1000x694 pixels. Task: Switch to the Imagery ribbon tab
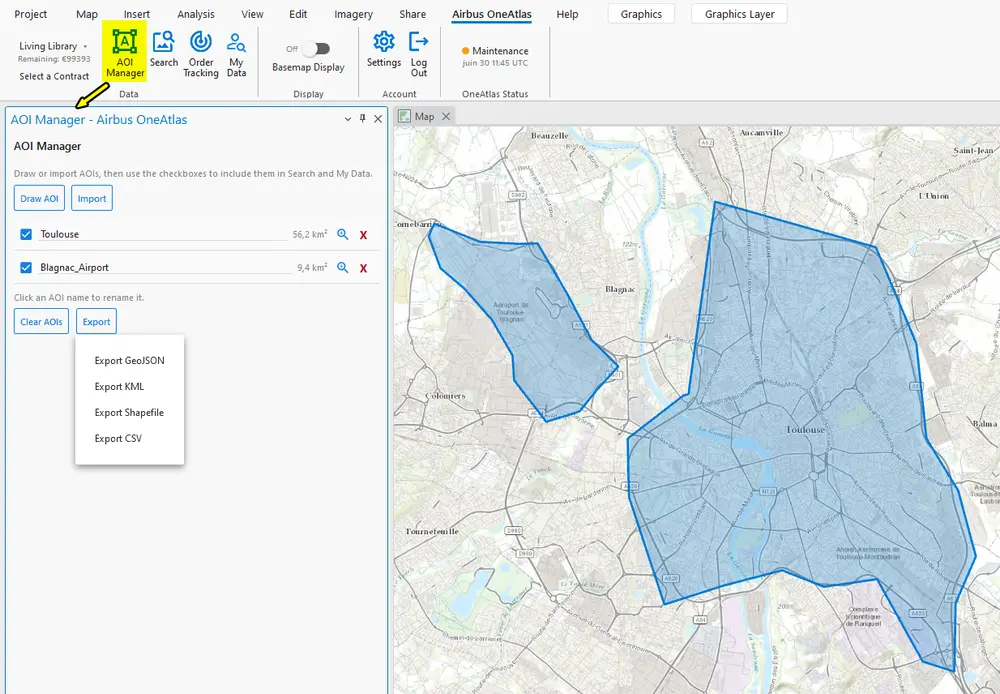[353, 14]
